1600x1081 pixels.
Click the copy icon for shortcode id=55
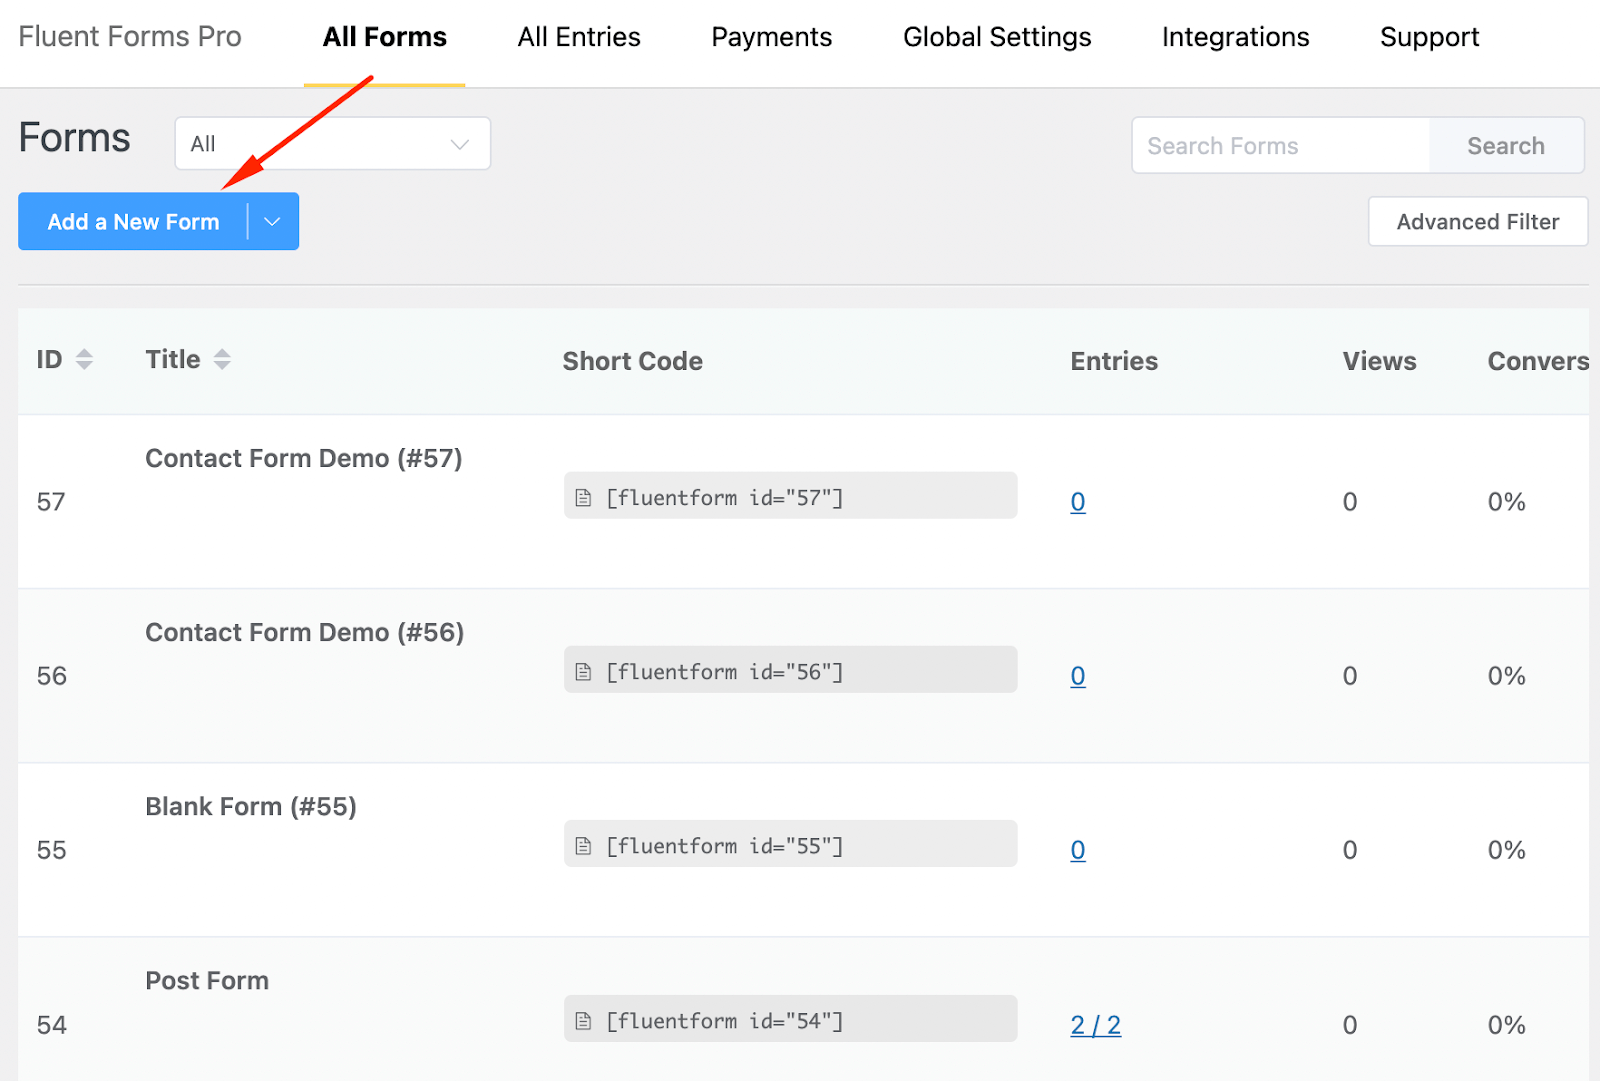[x=583, y=846]
